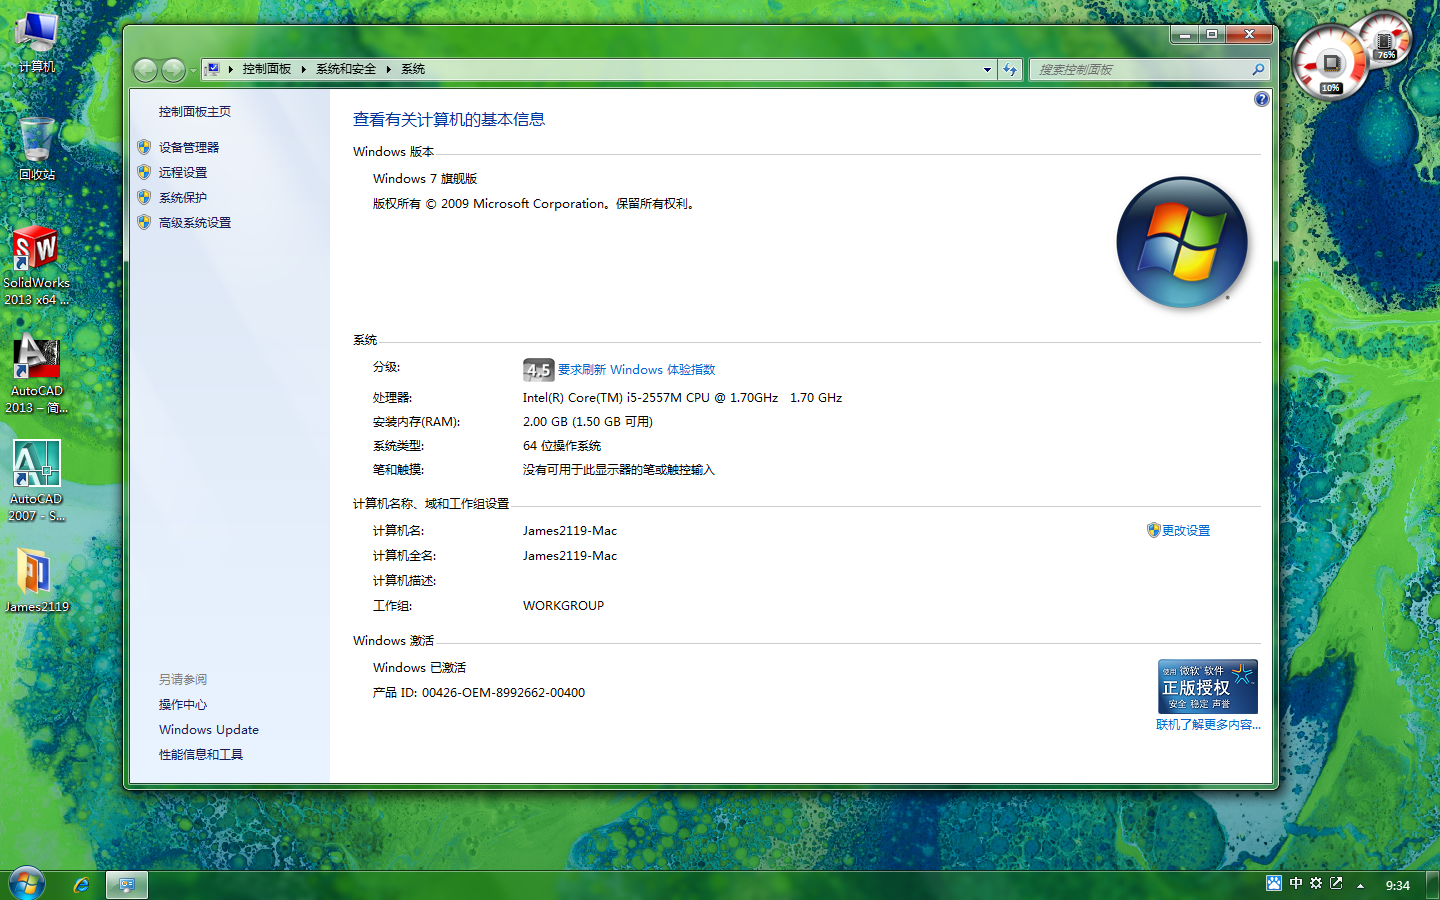Select the AutoCAD 2013 desktop shortcut

tap(37, 374)
